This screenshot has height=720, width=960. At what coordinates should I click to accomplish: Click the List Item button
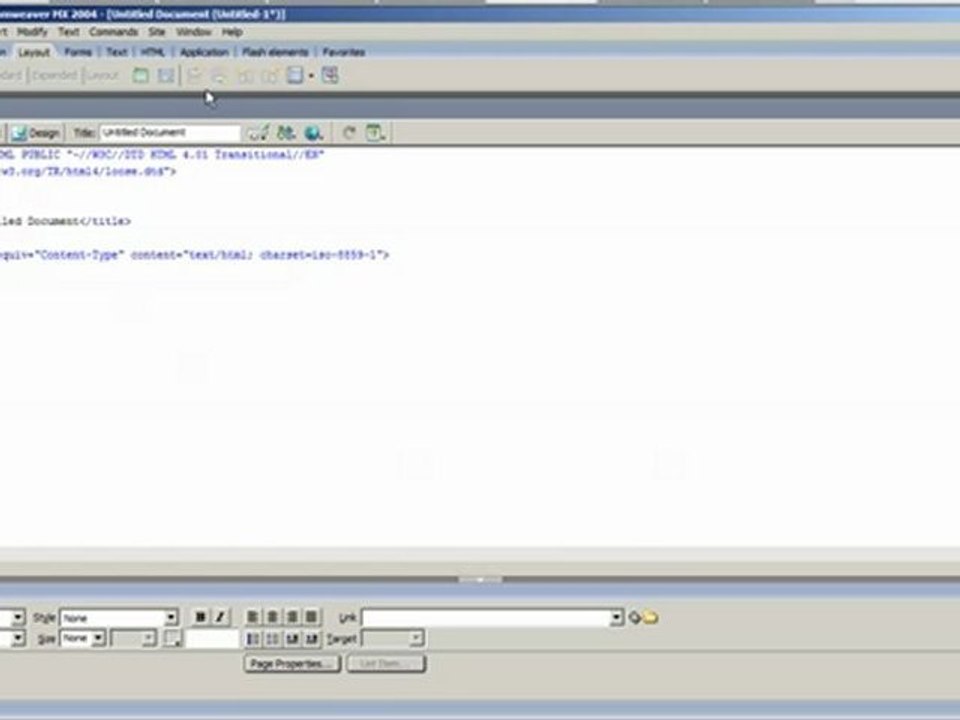pos(386,664)
